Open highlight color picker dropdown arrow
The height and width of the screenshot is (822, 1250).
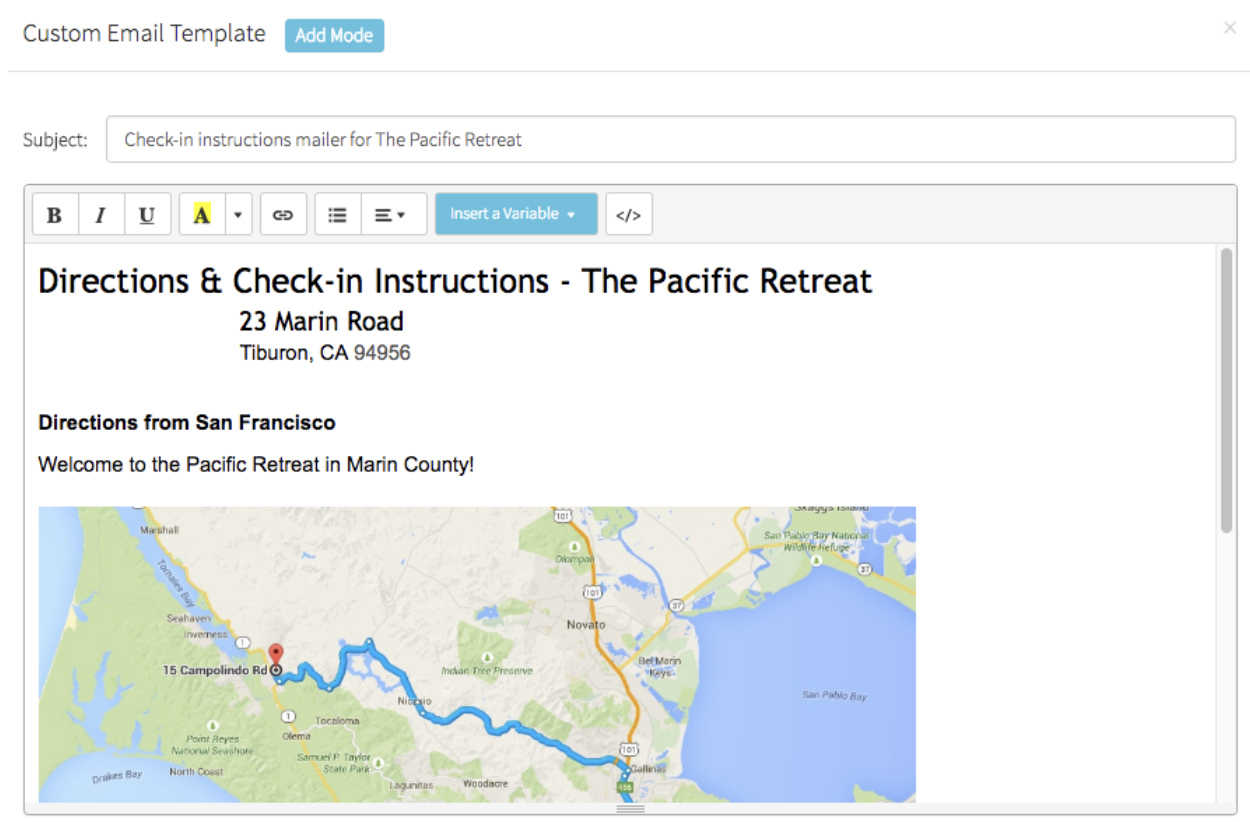coord(238,215)
